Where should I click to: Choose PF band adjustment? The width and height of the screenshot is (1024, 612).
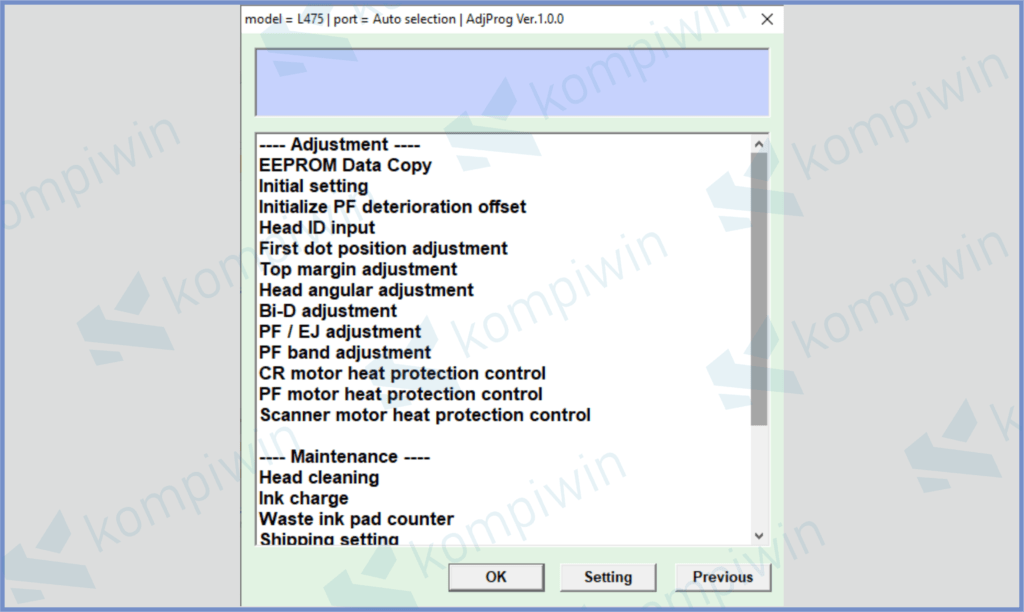click(x=344, y=353)
